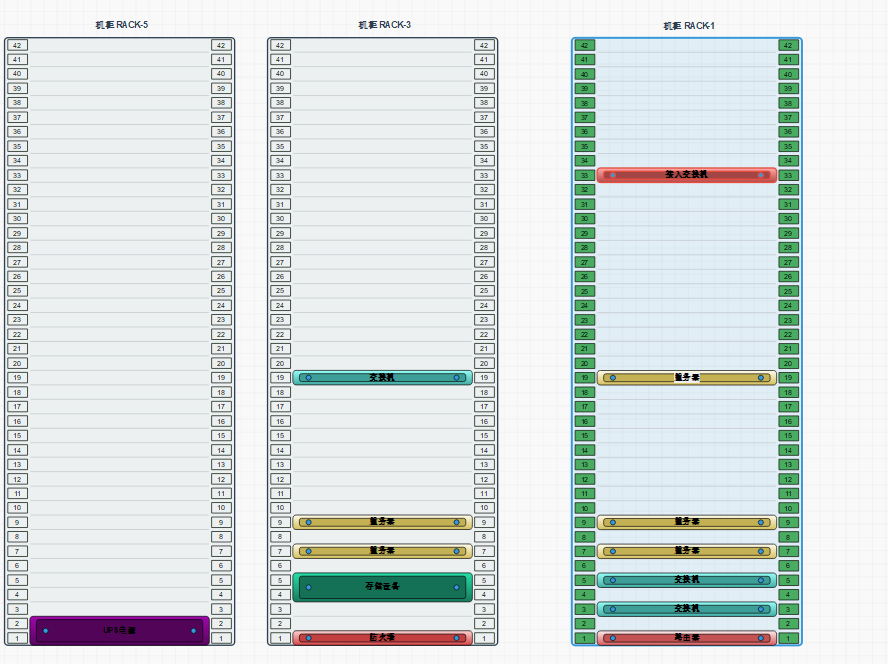Select the server at RACK-3 slot 7
The width and height of the screenshot is (888, 664).
[382, 551]
